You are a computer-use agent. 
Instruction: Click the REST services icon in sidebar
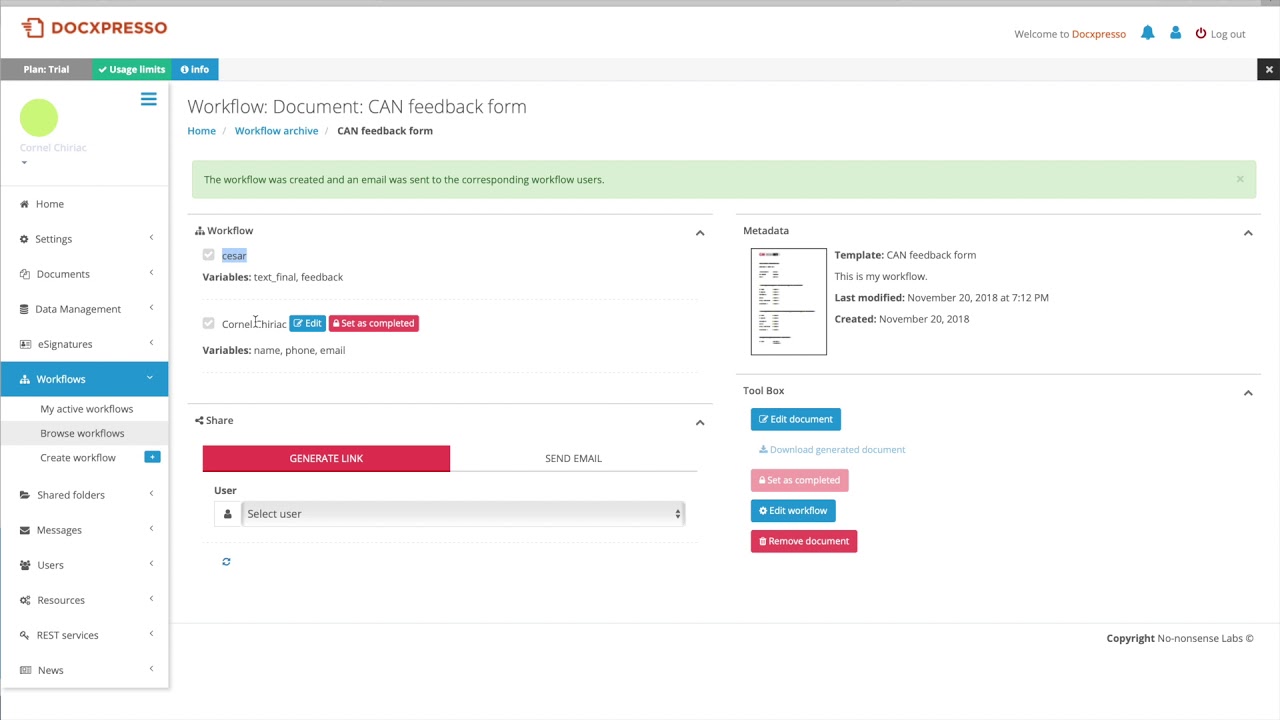[x=25, y=635]
